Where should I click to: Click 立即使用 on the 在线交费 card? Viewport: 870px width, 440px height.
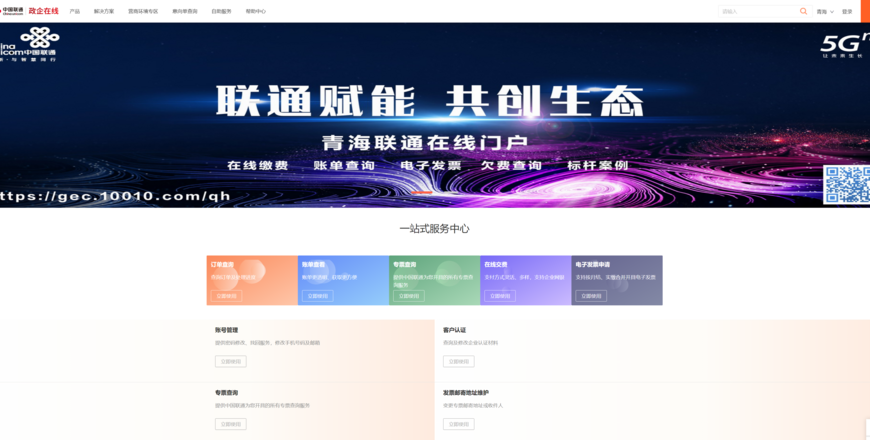500,296
